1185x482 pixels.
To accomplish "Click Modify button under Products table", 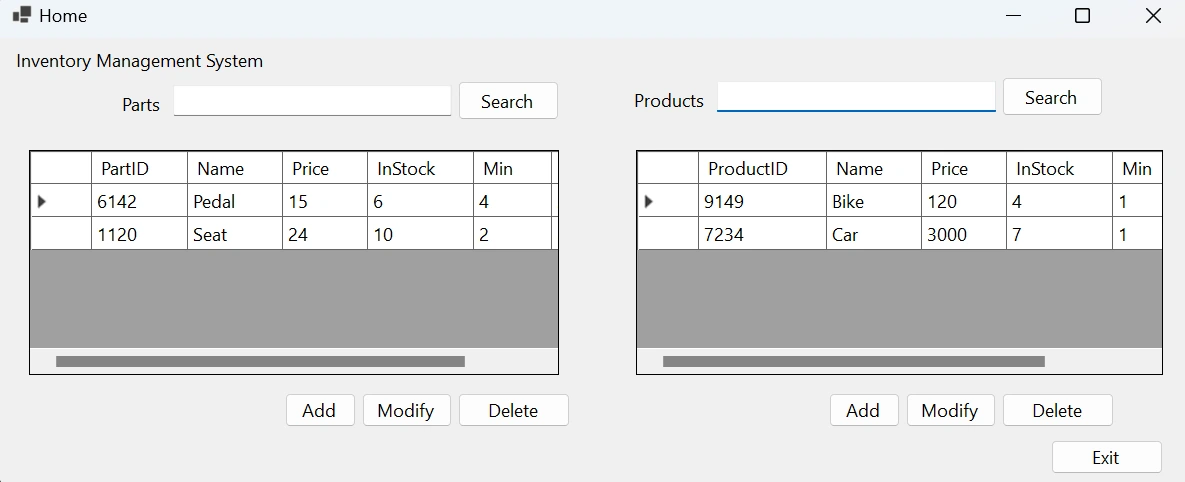I will point(951,410).
